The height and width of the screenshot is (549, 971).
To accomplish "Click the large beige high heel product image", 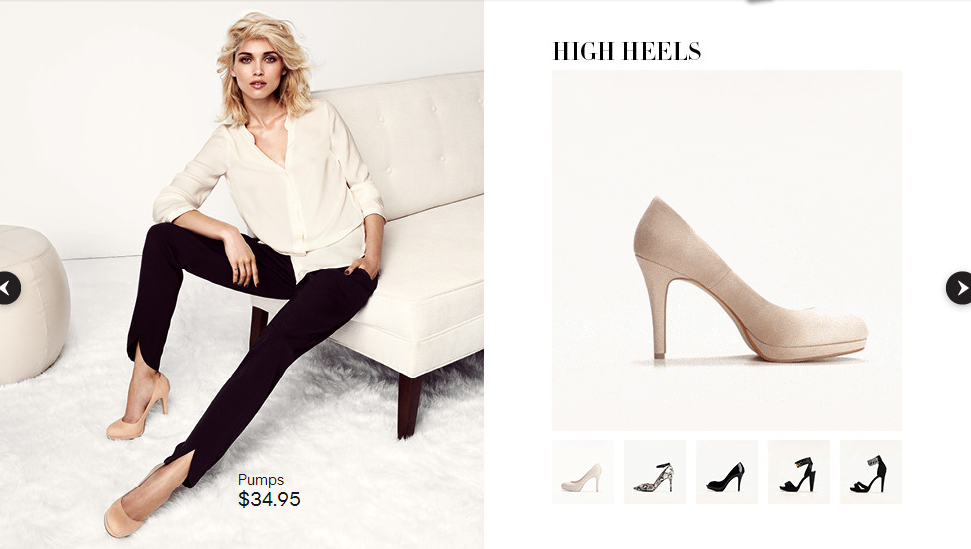I will pyautogui.click(x=727, y=250).
